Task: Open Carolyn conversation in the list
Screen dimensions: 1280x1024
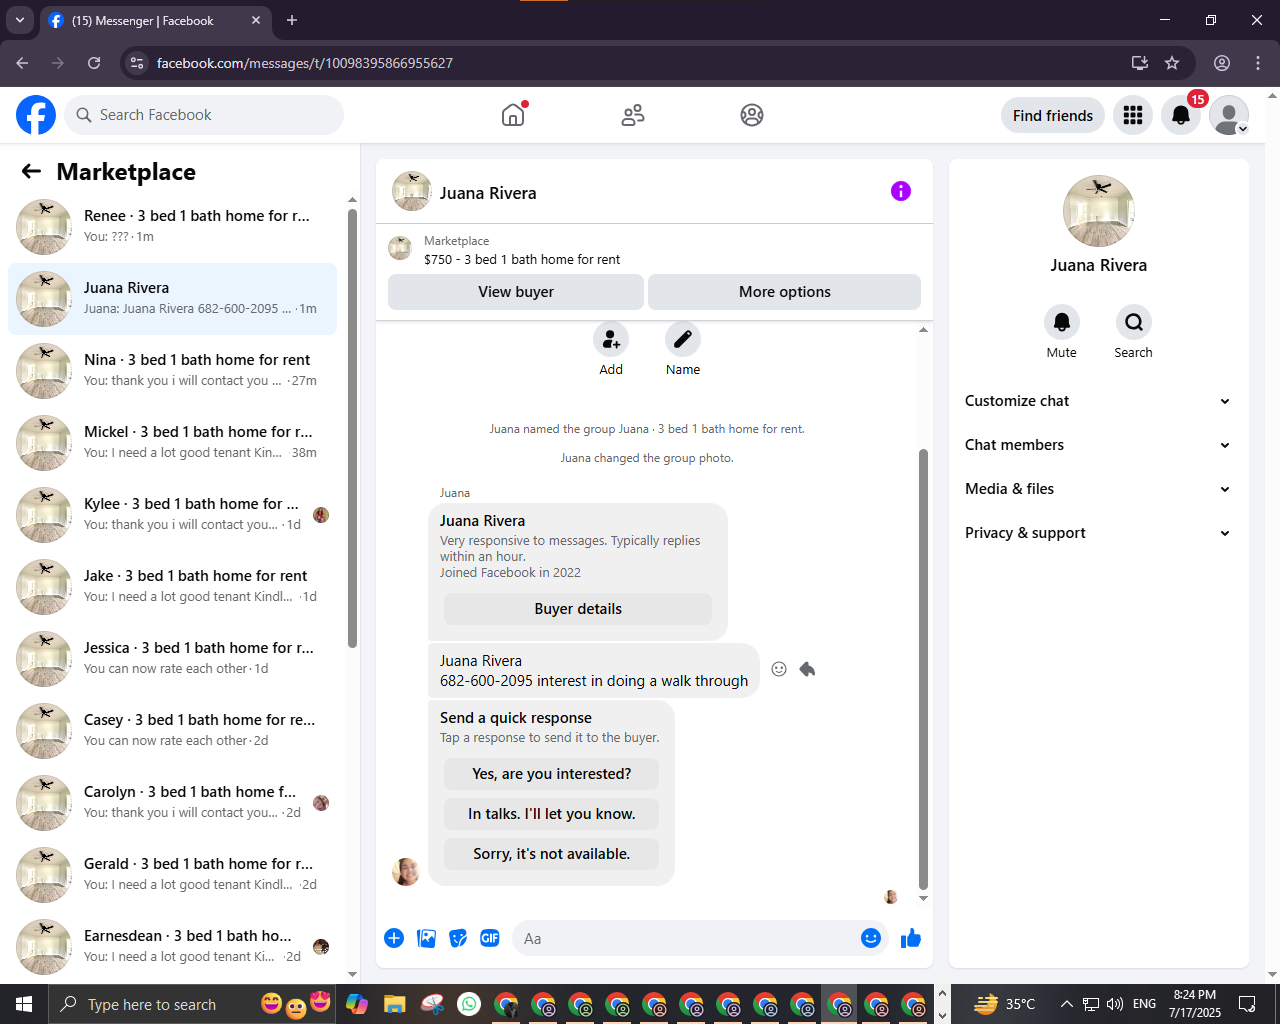Action: tap(172, 803)
